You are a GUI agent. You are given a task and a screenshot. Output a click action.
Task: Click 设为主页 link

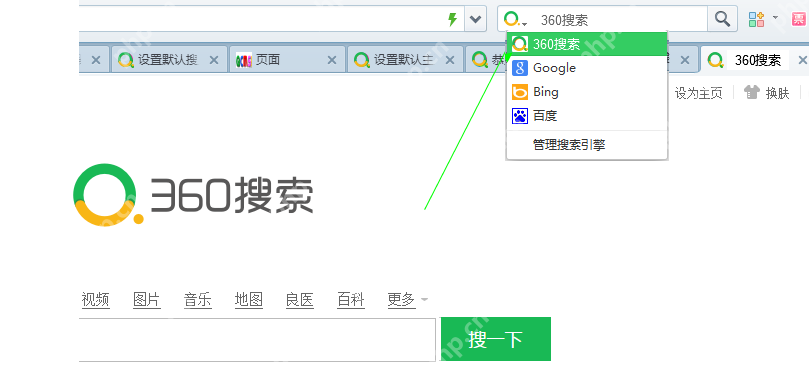click(x=699, y=93)
